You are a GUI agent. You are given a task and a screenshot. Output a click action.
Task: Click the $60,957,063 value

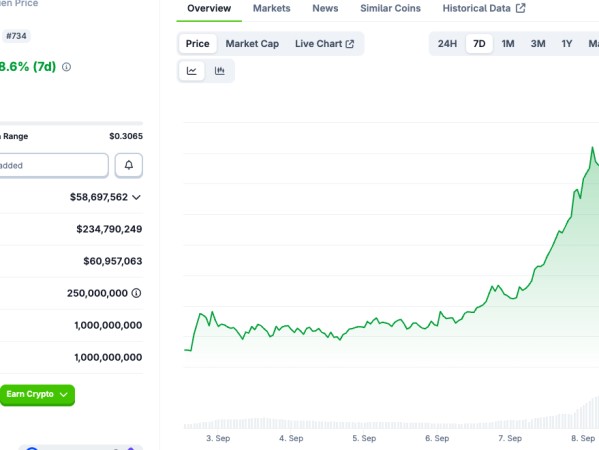point(113,261)
